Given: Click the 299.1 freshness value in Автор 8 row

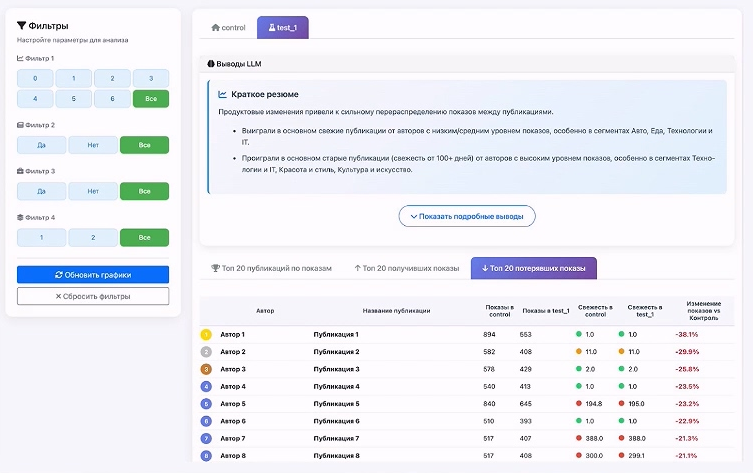Looking at the screenshot, I should [x=636, y=456].
